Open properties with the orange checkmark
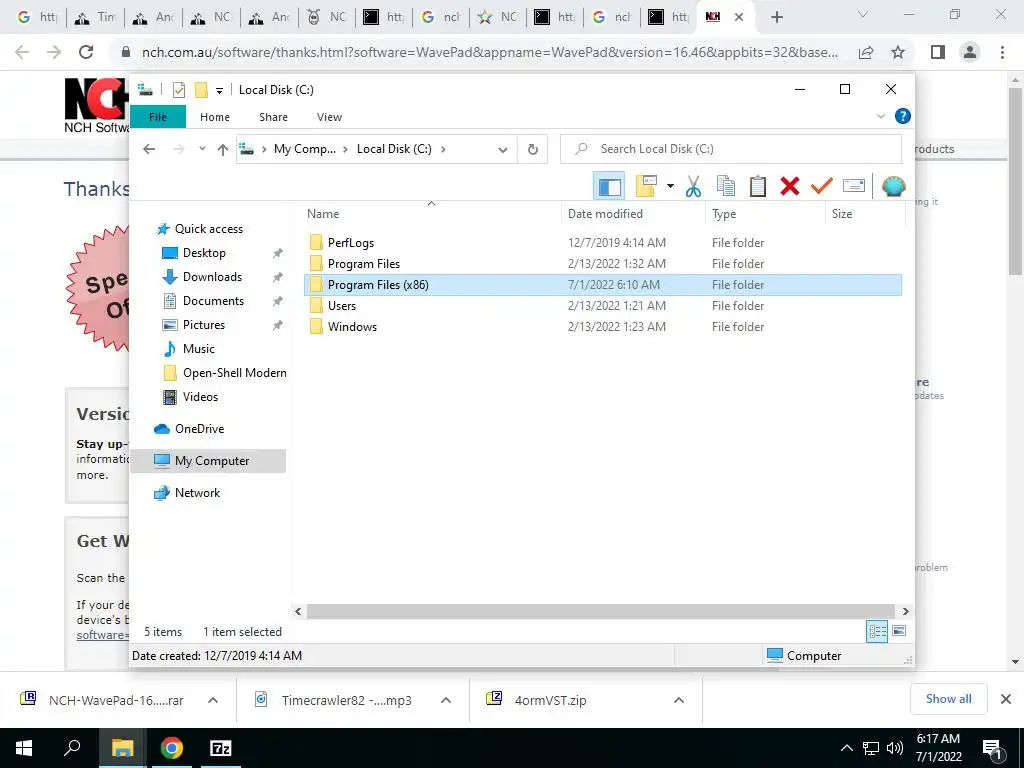The width and height of the screenshot is (1024, 768). click(x=822, y=186)
